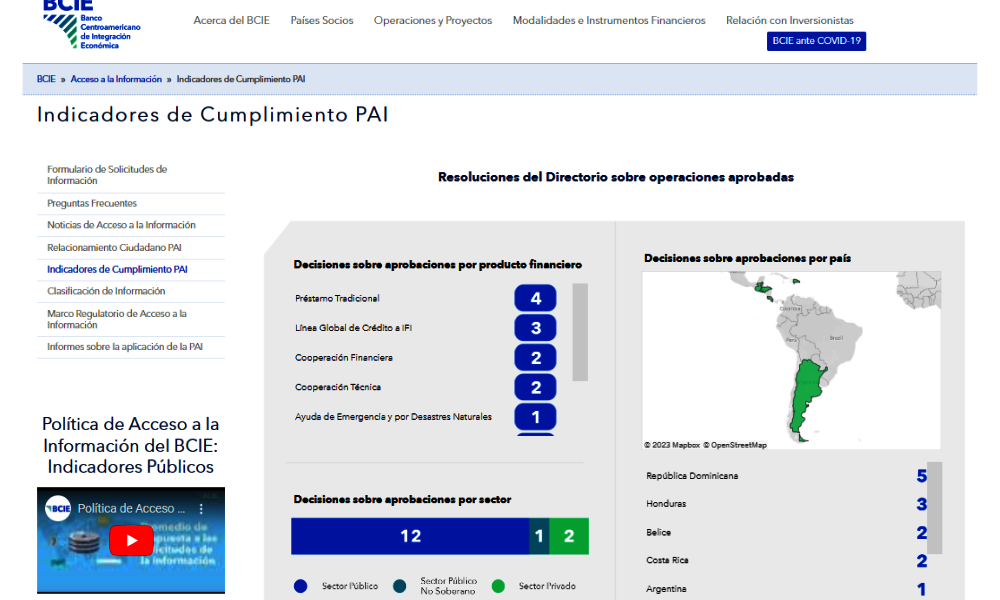
Task: Open Acerca del BCIE menu
Action: coord(231,20)
